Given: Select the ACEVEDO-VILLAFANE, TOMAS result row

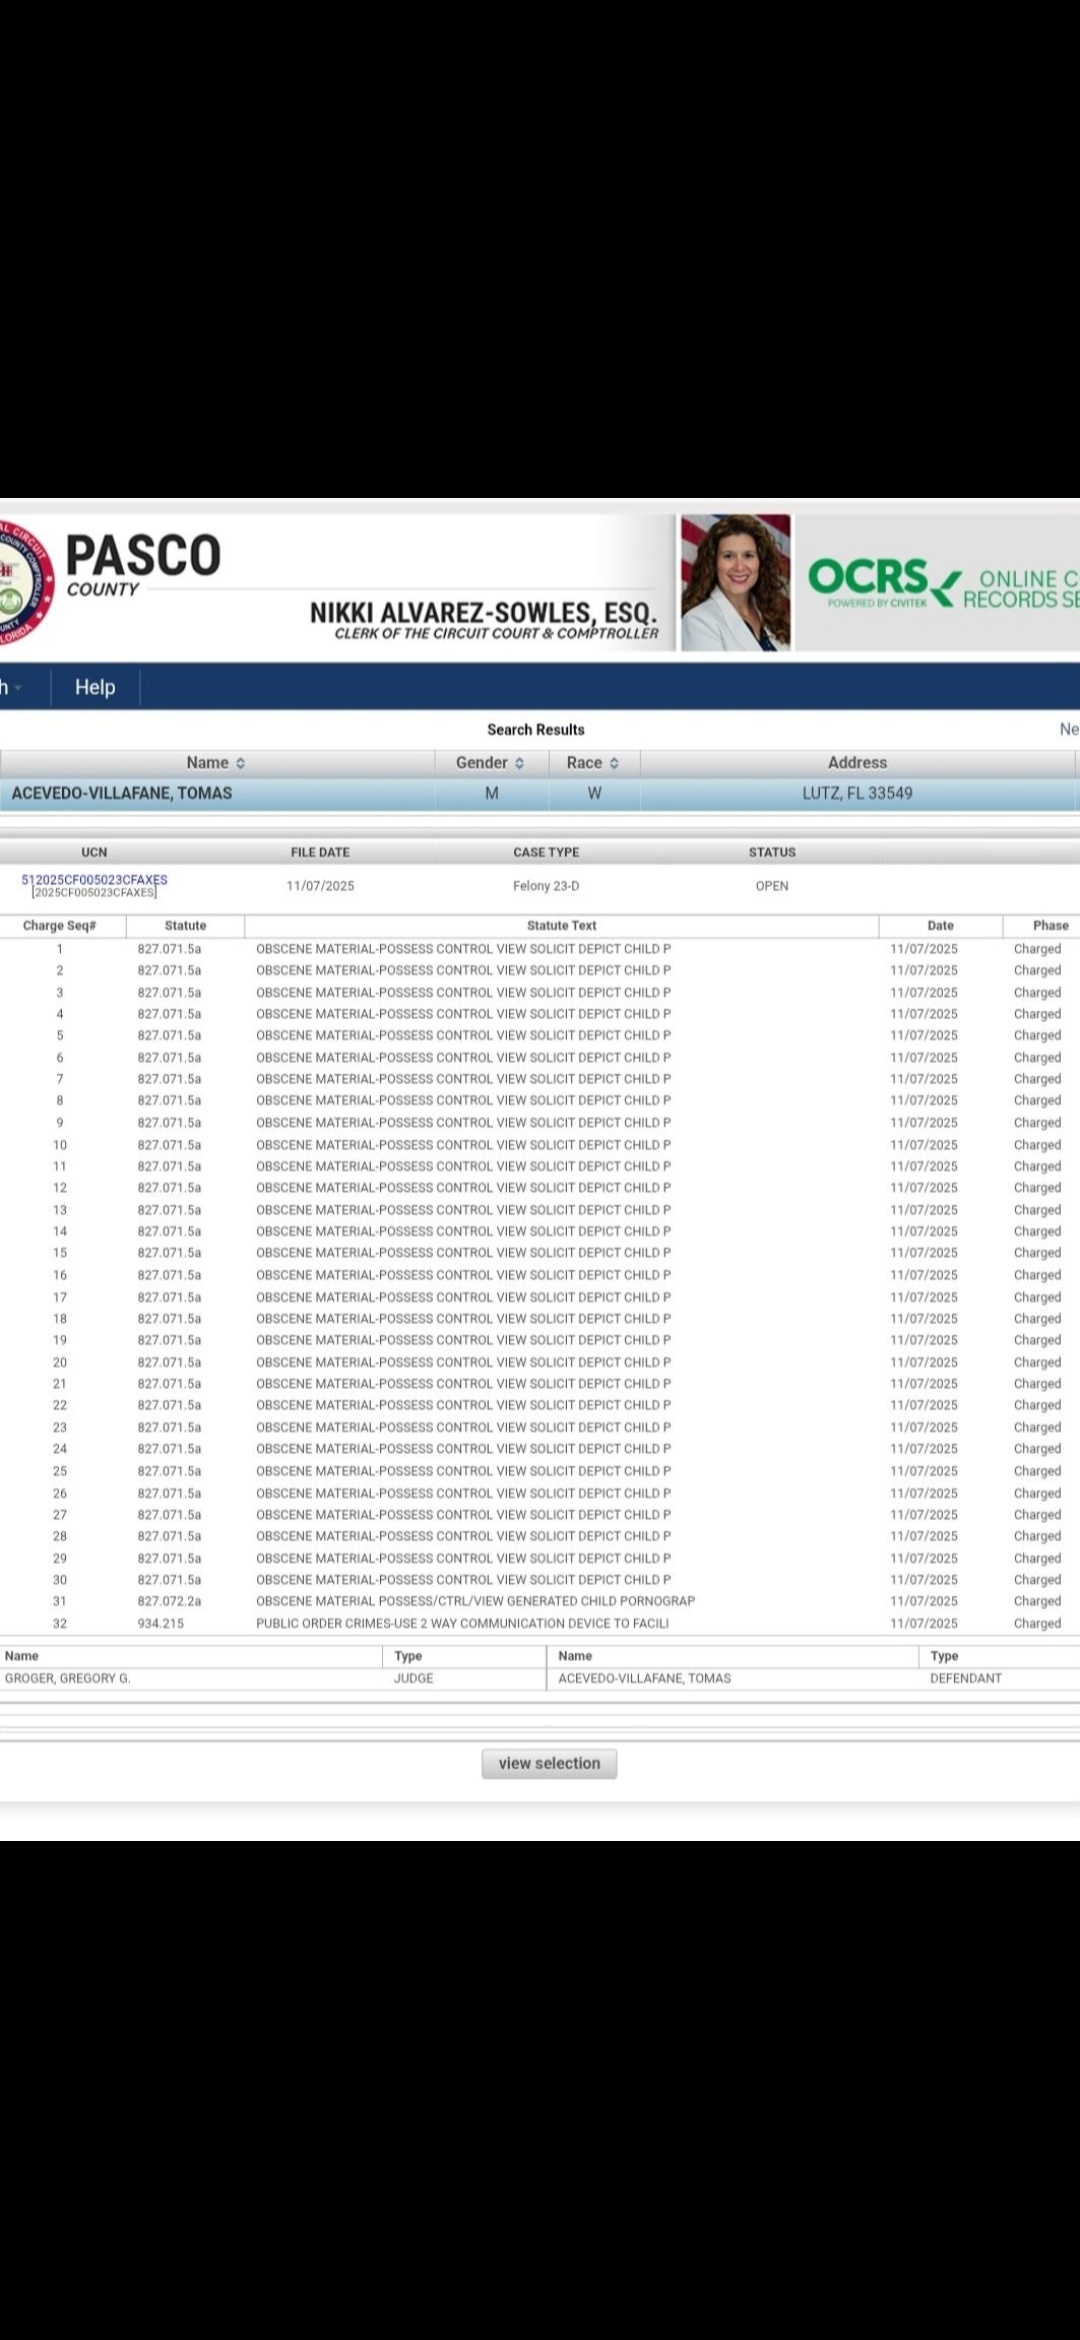Looking at the screenshot, I should [x=122, y=793].
